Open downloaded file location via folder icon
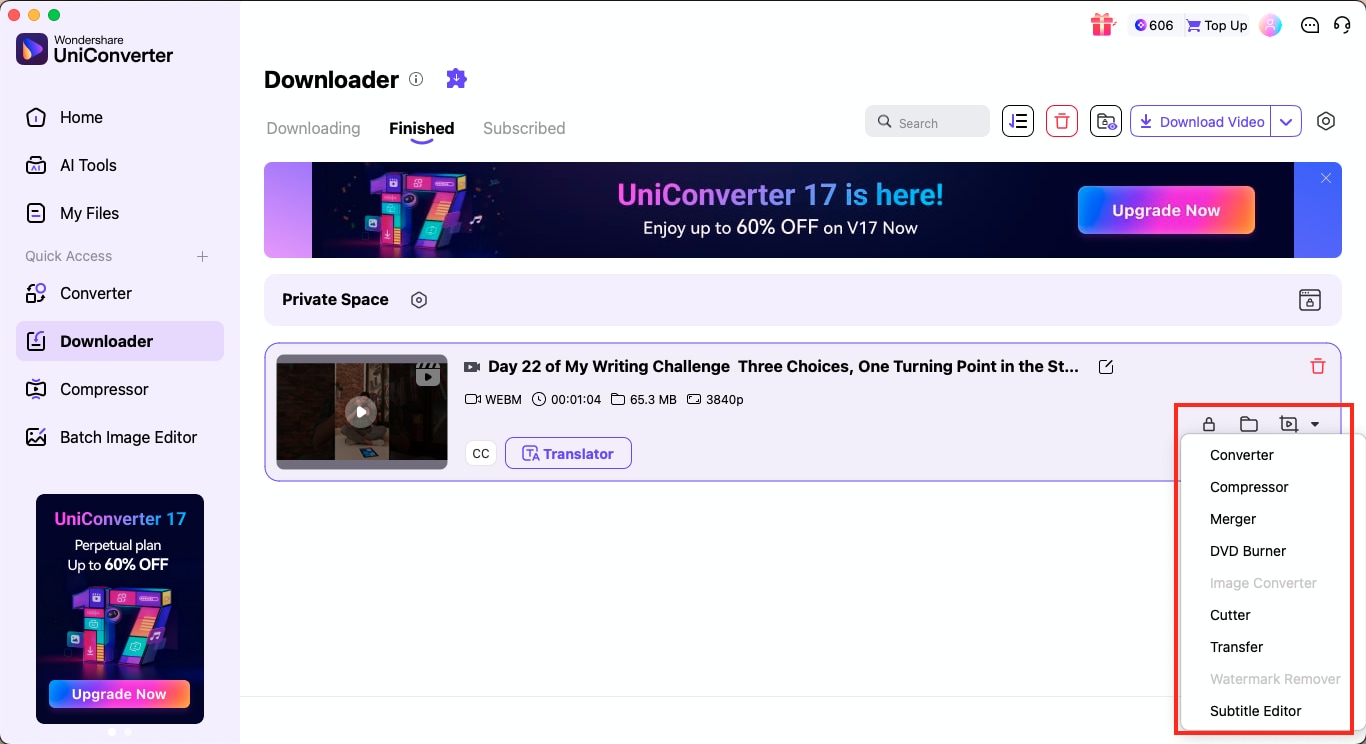Image resolution: width=1366 pixels, height=744 pixels. pyautogui.click(x=1248, y=423)
